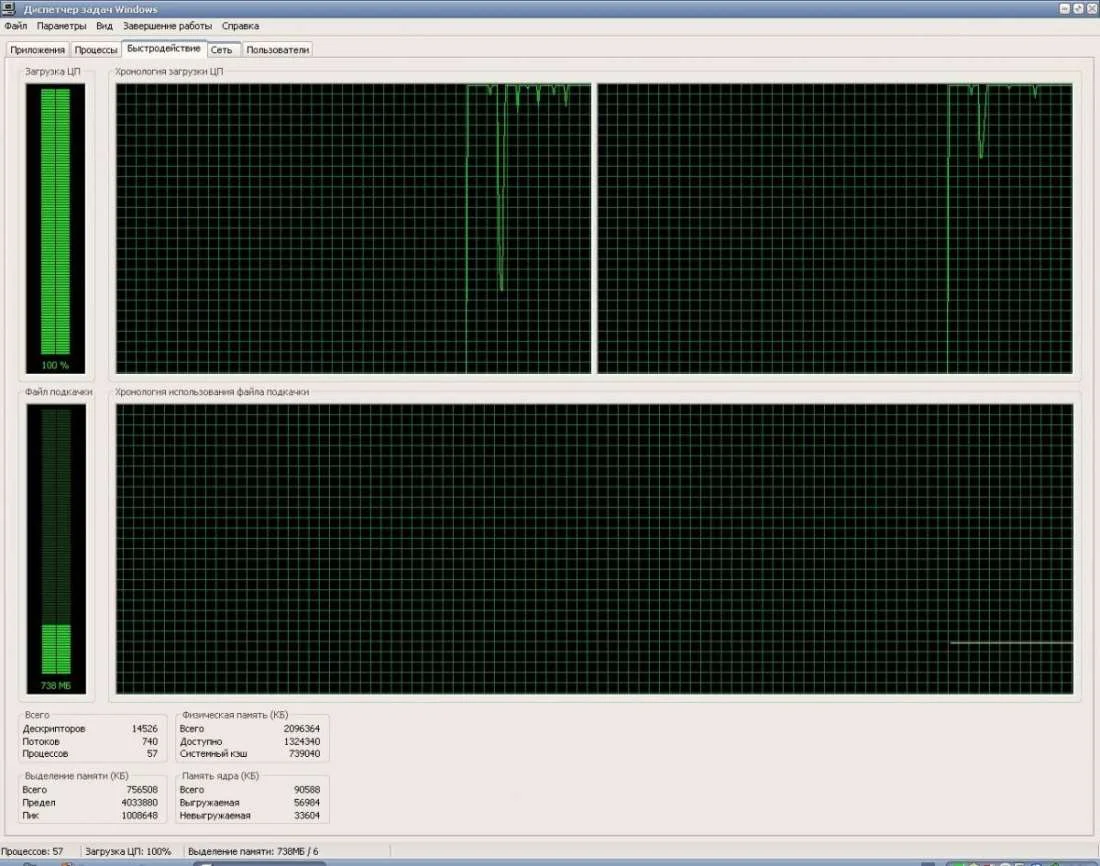Image resolution: width=1100 pixels, height=866 pixels.
Task: Click kernel memory Всего value 90588
Action: tap(307, 790)
